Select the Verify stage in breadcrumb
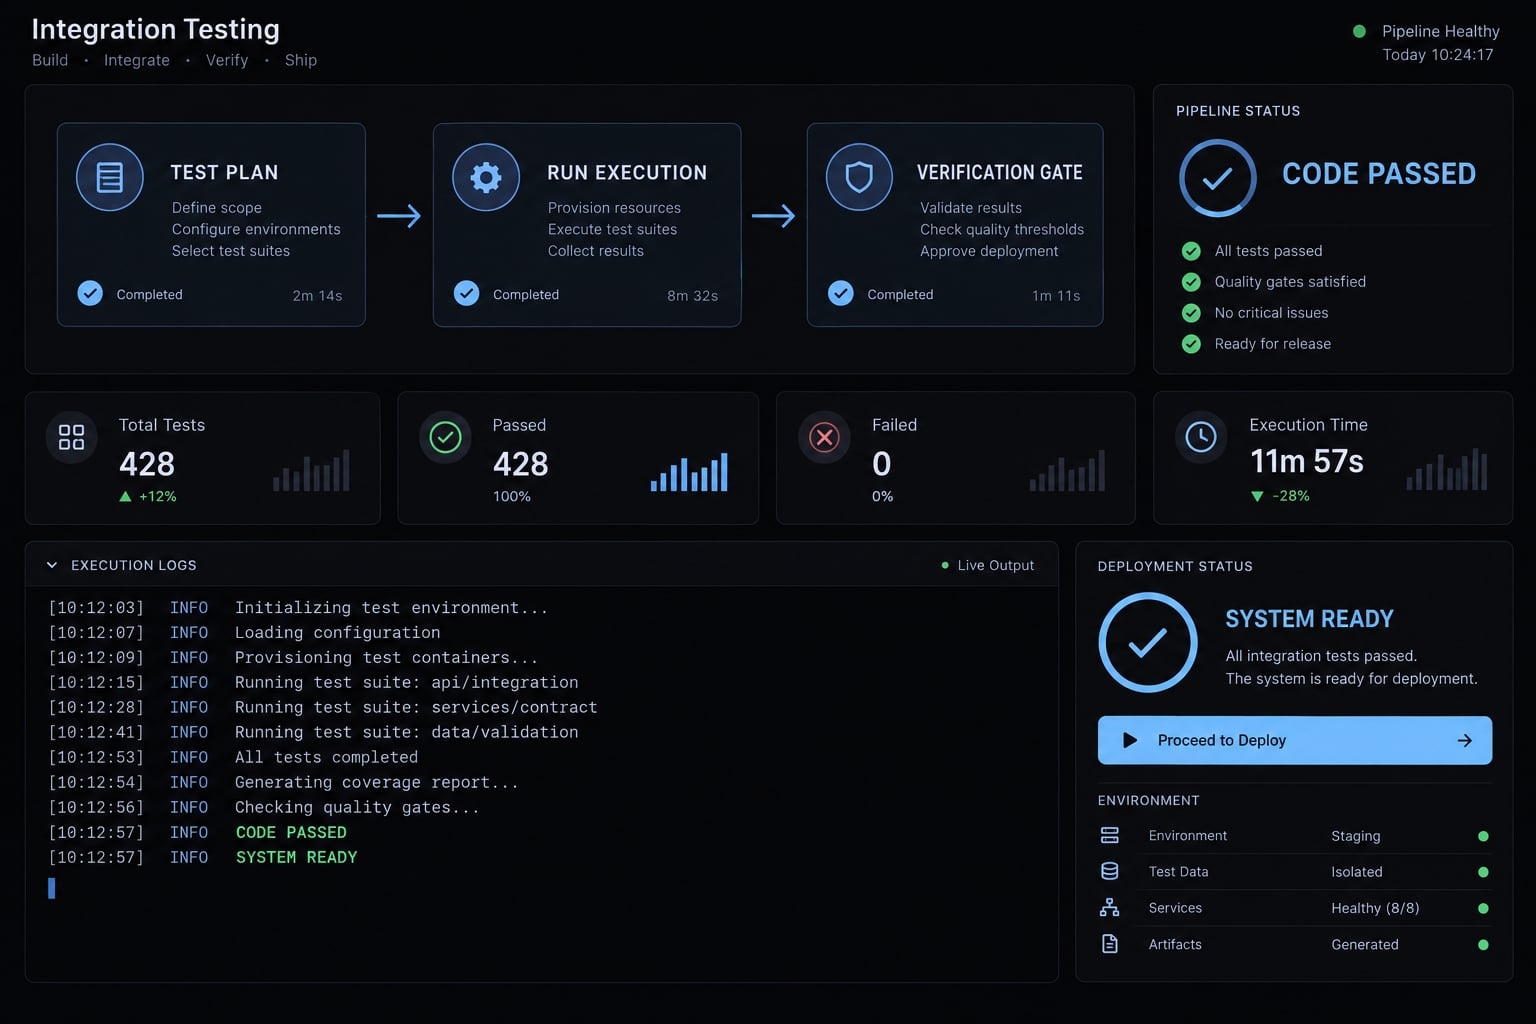Screen dimensions: 1536x1024 227,60
